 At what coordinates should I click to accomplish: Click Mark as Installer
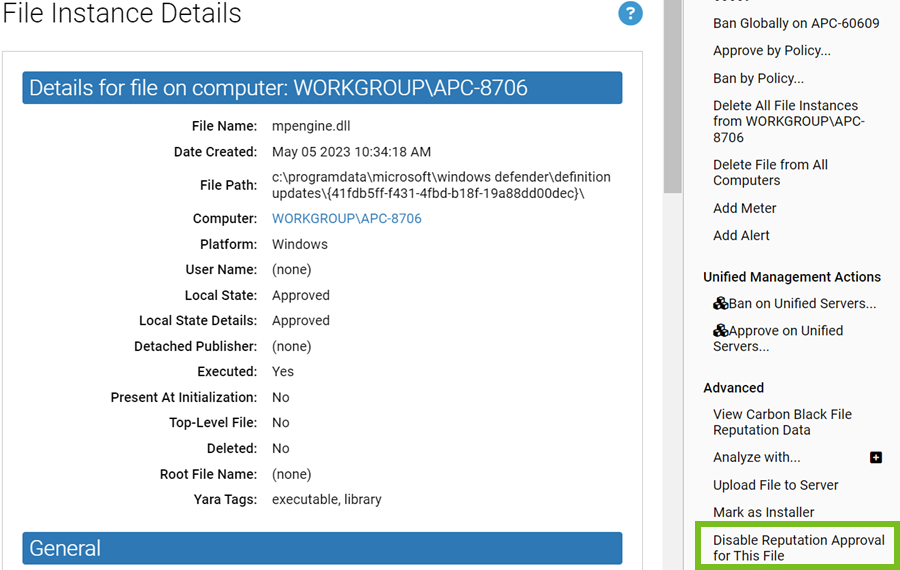tap(763, 512)
